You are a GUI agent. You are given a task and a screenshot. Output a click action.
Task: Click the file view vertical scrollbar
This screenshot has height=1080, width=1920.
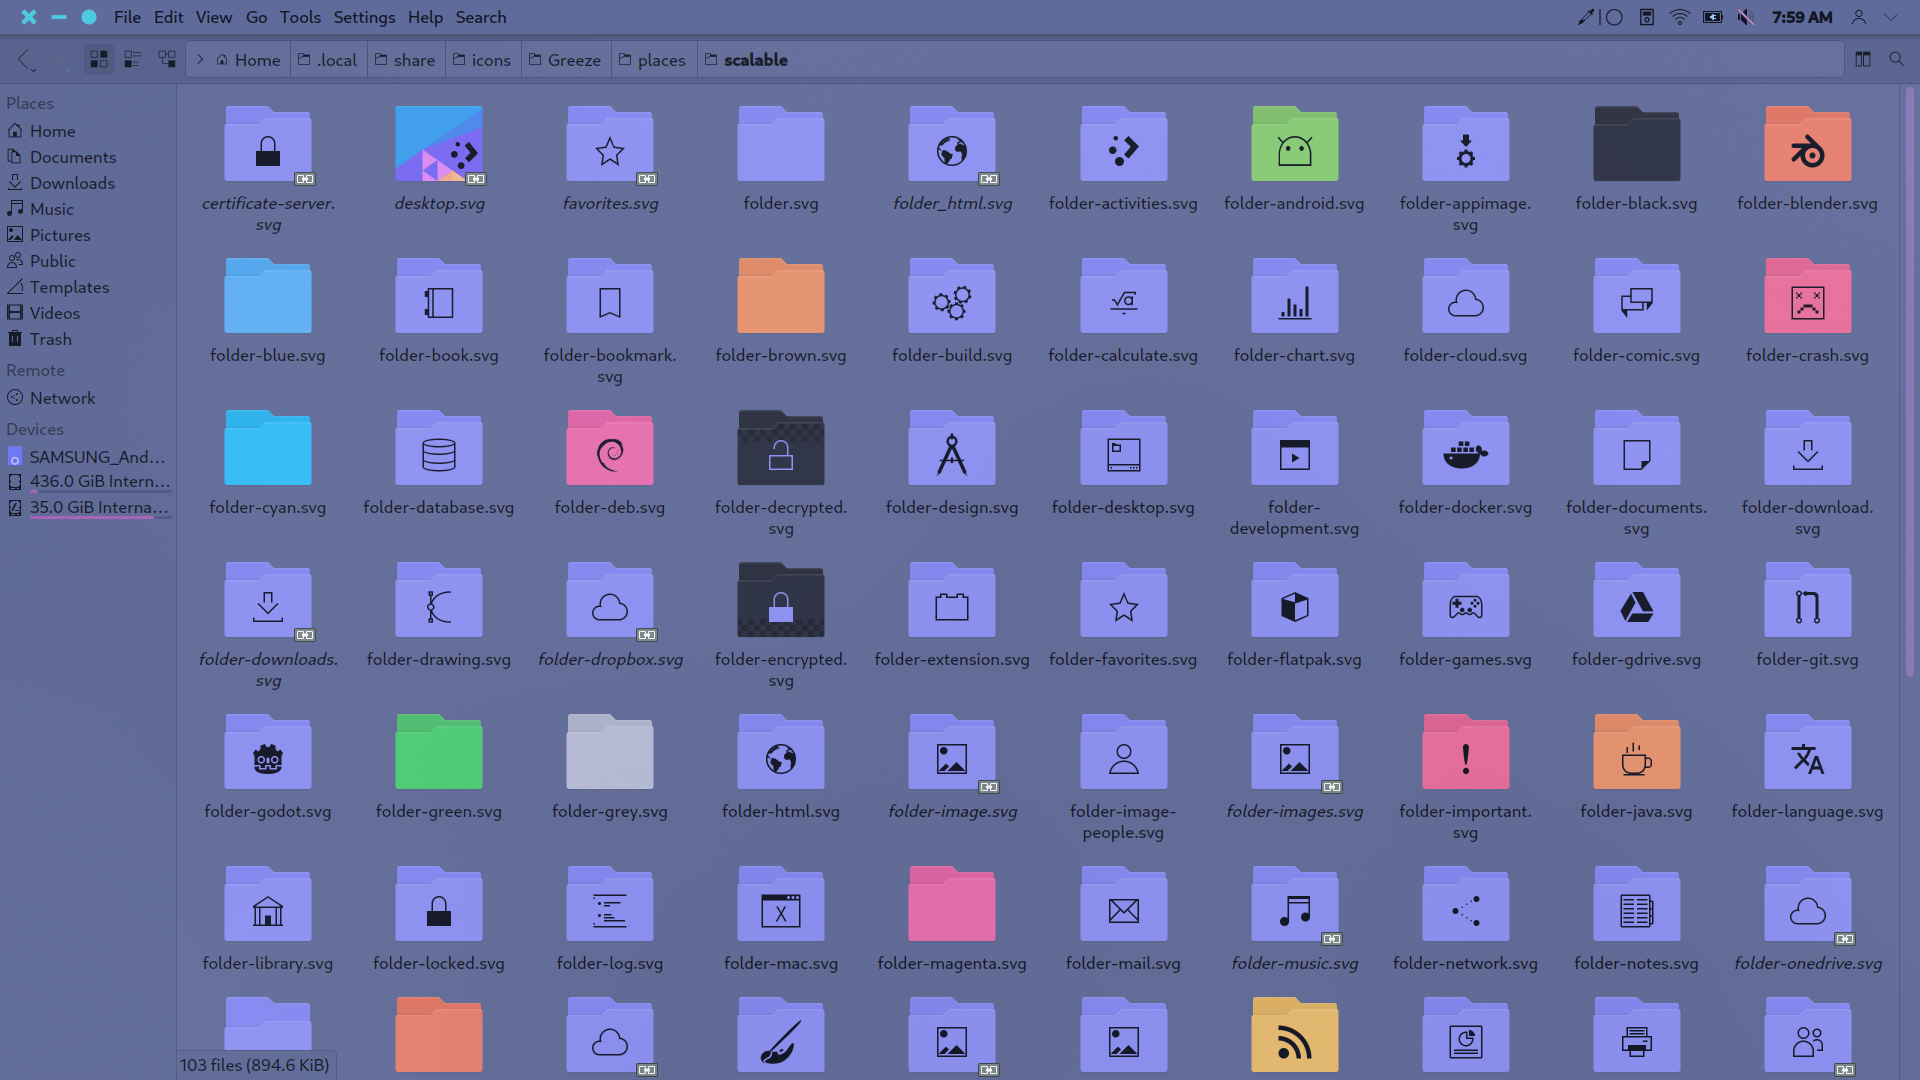[1909, 383]
